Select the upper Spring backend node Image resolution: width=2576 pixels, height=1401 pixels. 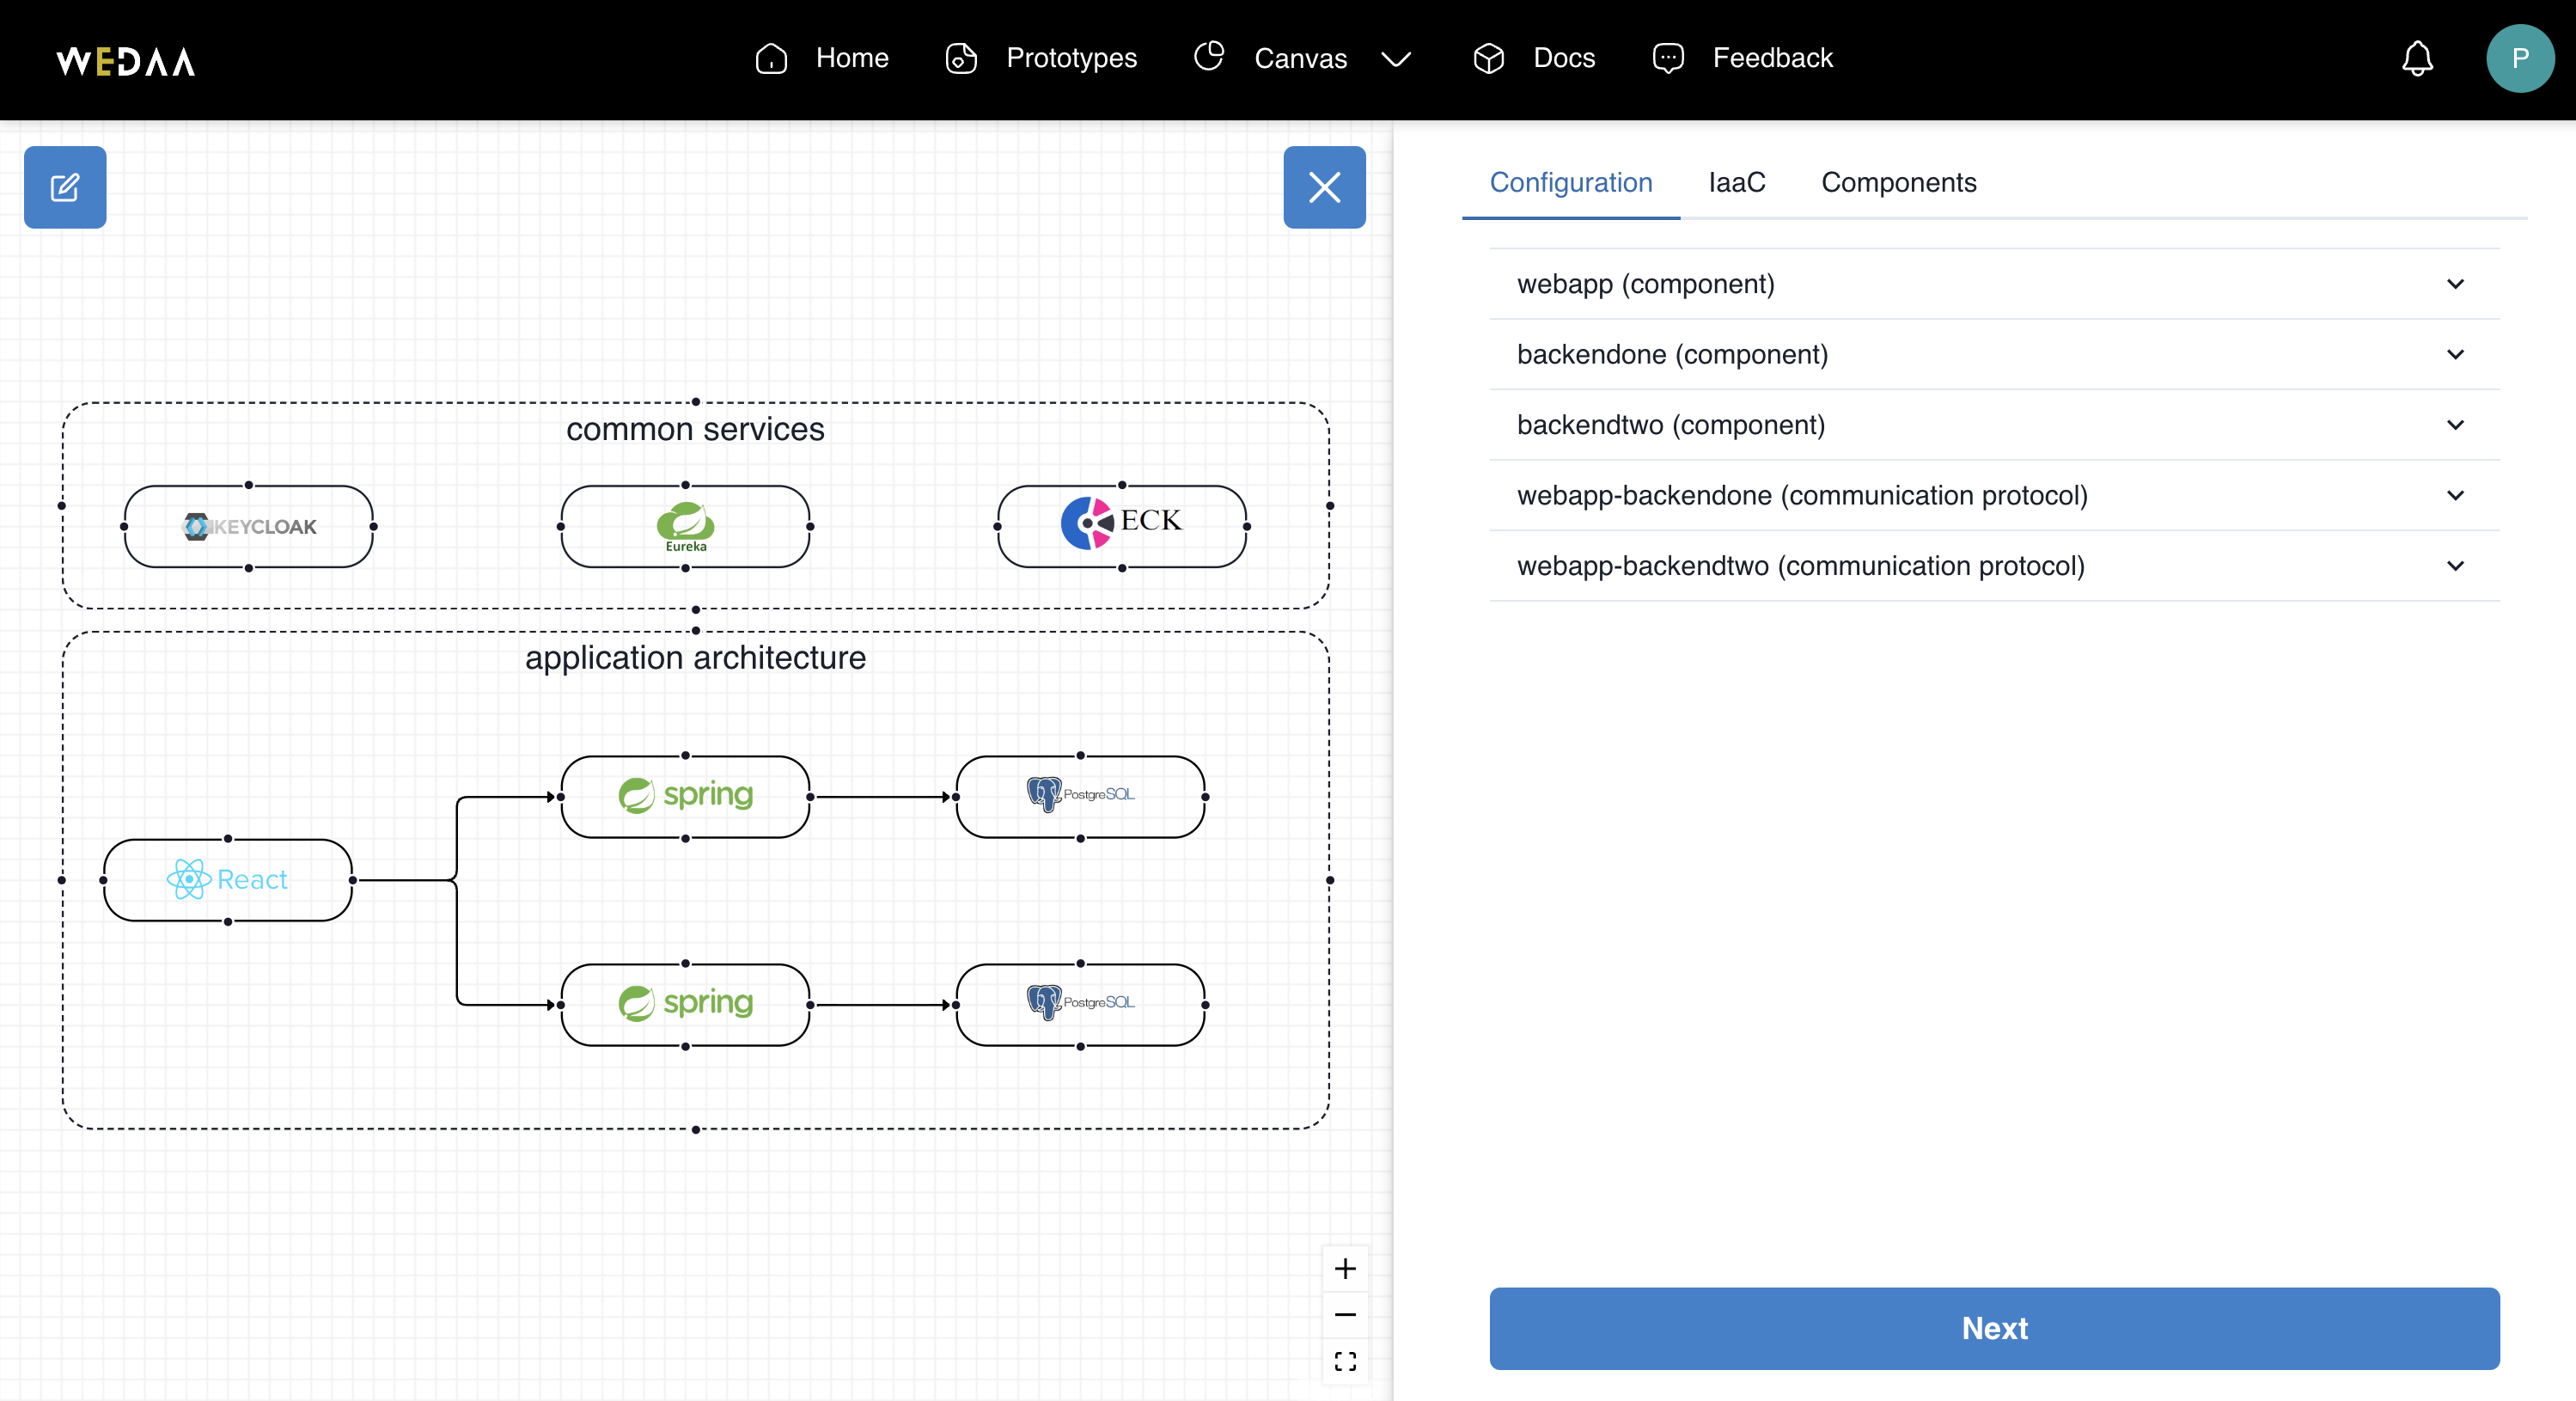tap(685, 796)
